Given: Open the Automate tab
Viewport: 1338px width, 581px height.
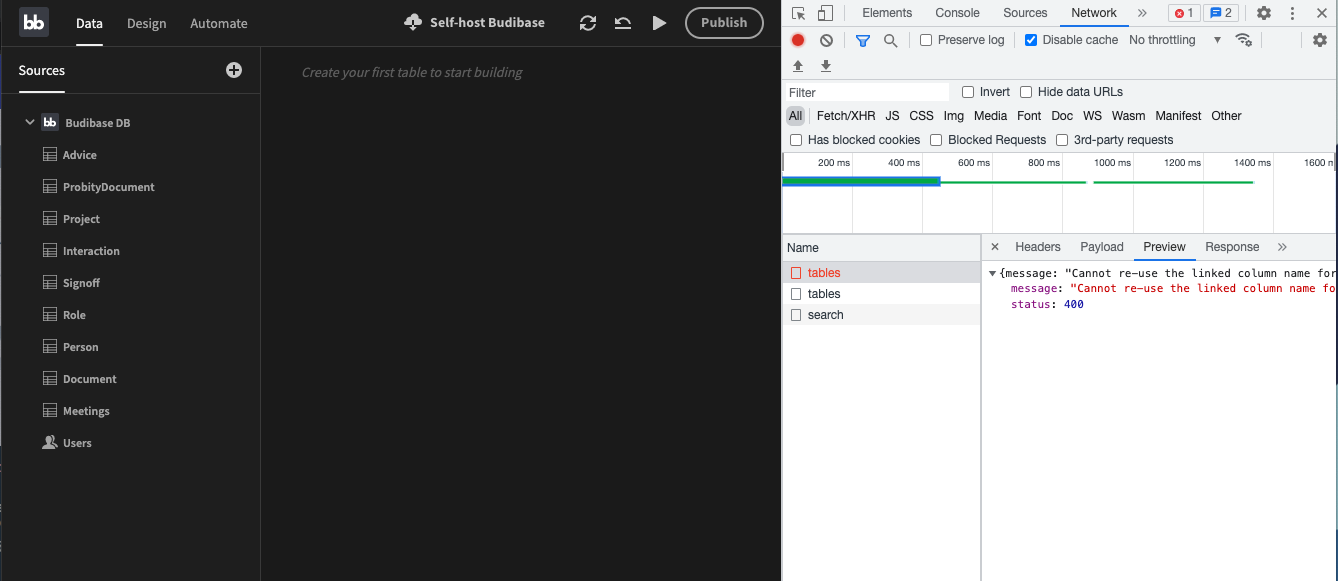Looking at the screenshot, I should coord(219,23).
